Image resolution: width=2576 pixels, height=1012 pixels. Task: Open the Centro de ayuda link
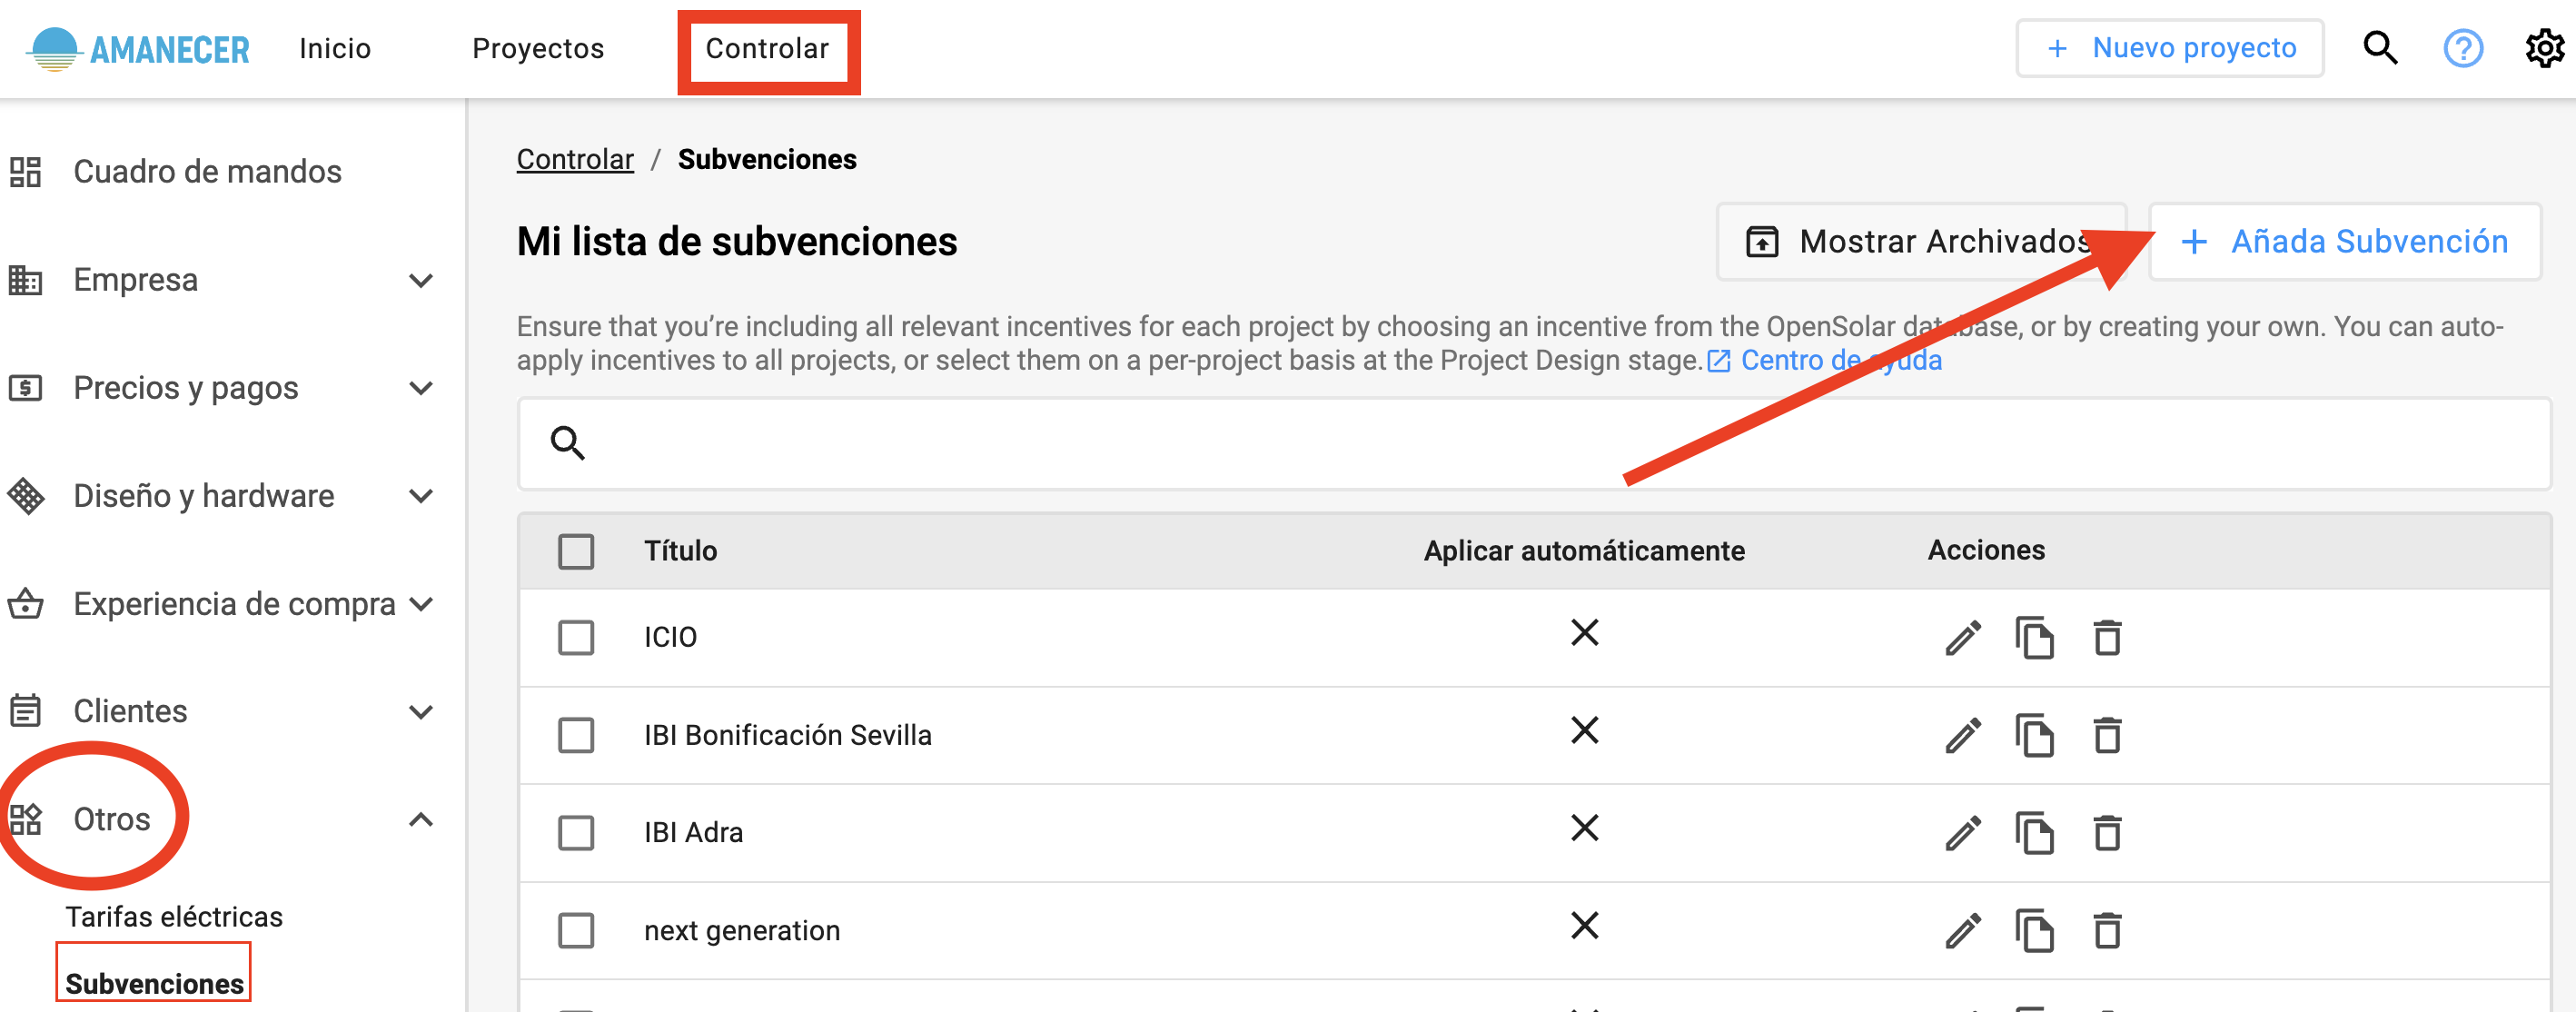click(x=1841, y=361)
